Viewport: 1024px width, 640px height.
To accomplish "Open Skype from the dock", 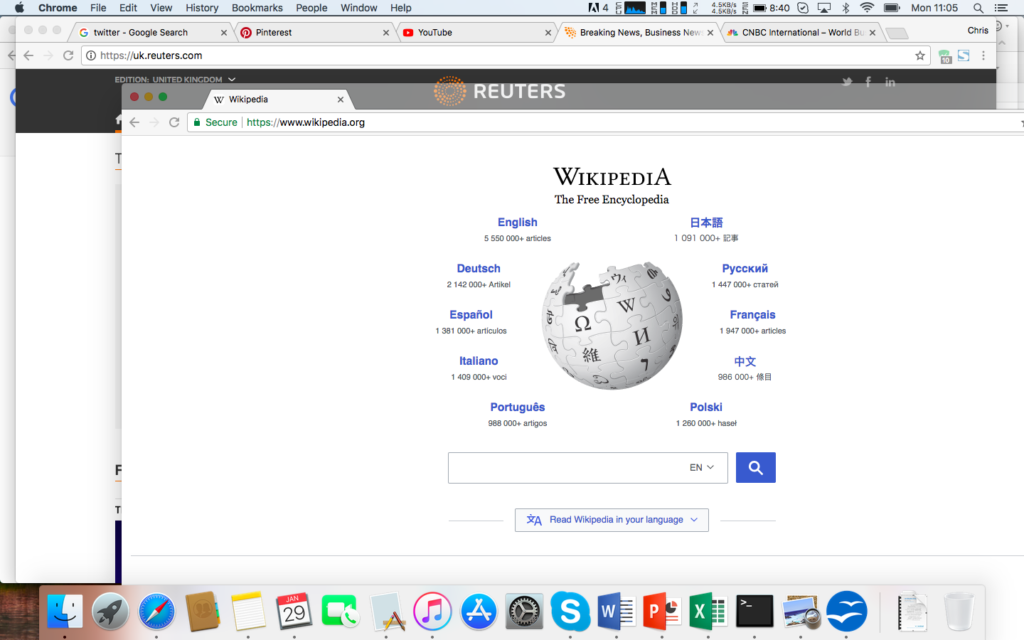I will [x=570, y=610].
